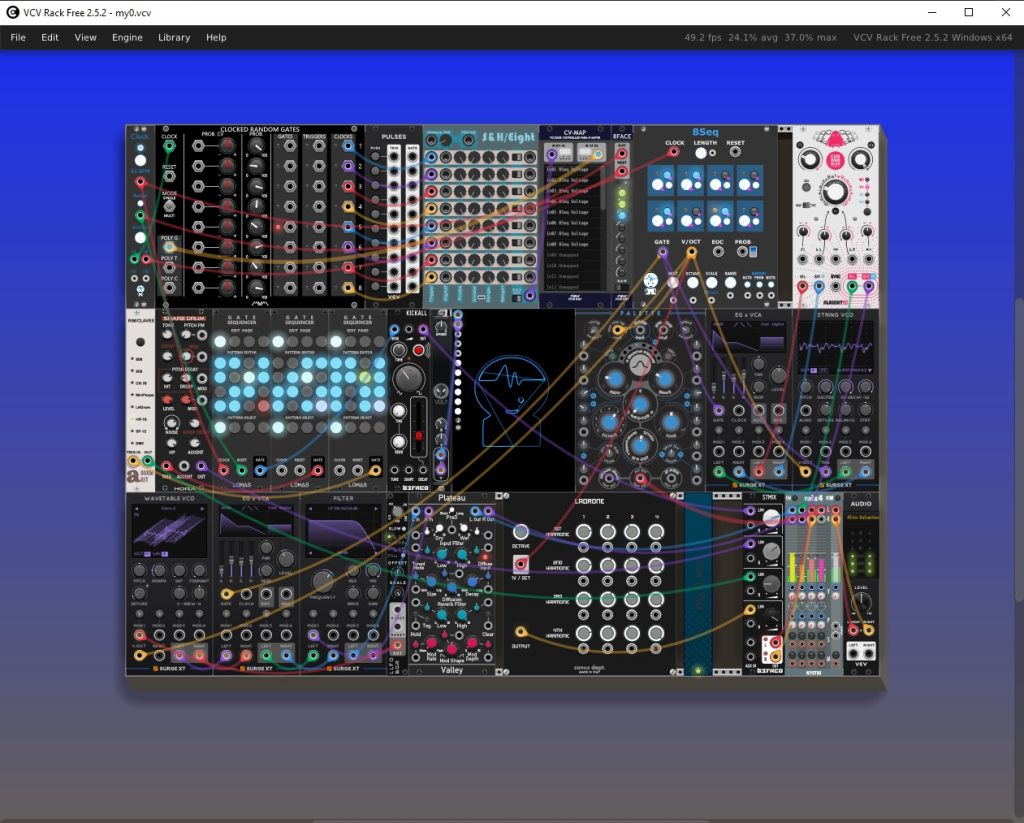Click the 8Seq OCTAVE knob

pyautogui.click(x=692, y=283)
